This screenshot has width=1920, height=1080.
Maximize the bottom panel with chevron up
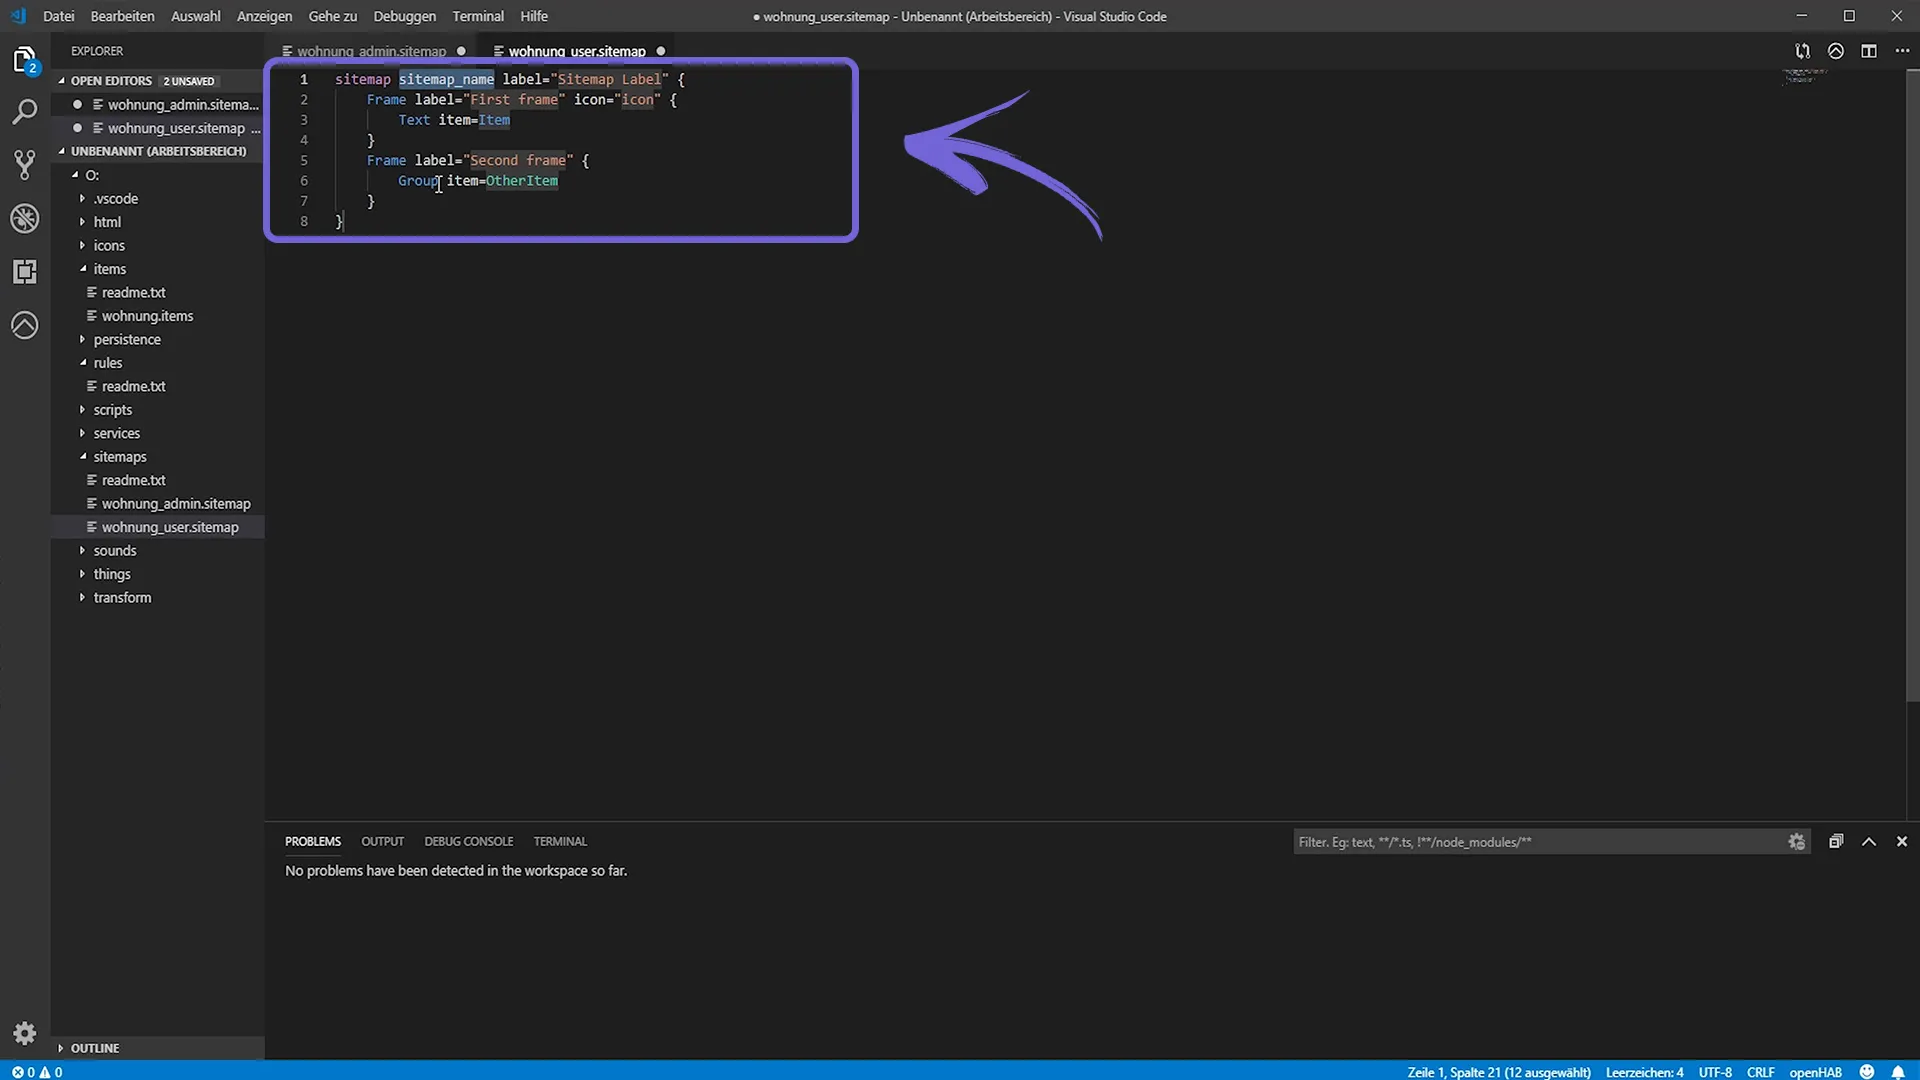1868,842
